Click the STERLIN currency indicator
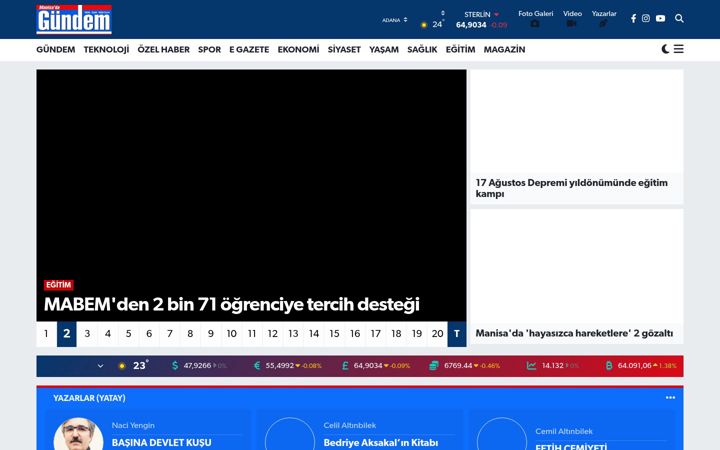720x450 pixels. pos(481,20)
